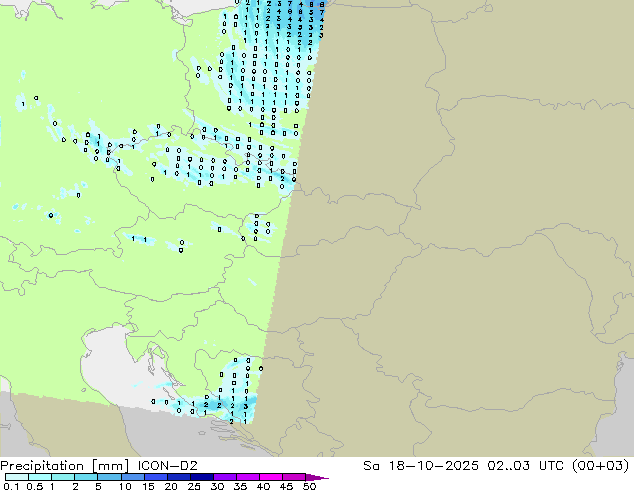
Task: Click the legend scale value '50'
Action: click(309, 486)
